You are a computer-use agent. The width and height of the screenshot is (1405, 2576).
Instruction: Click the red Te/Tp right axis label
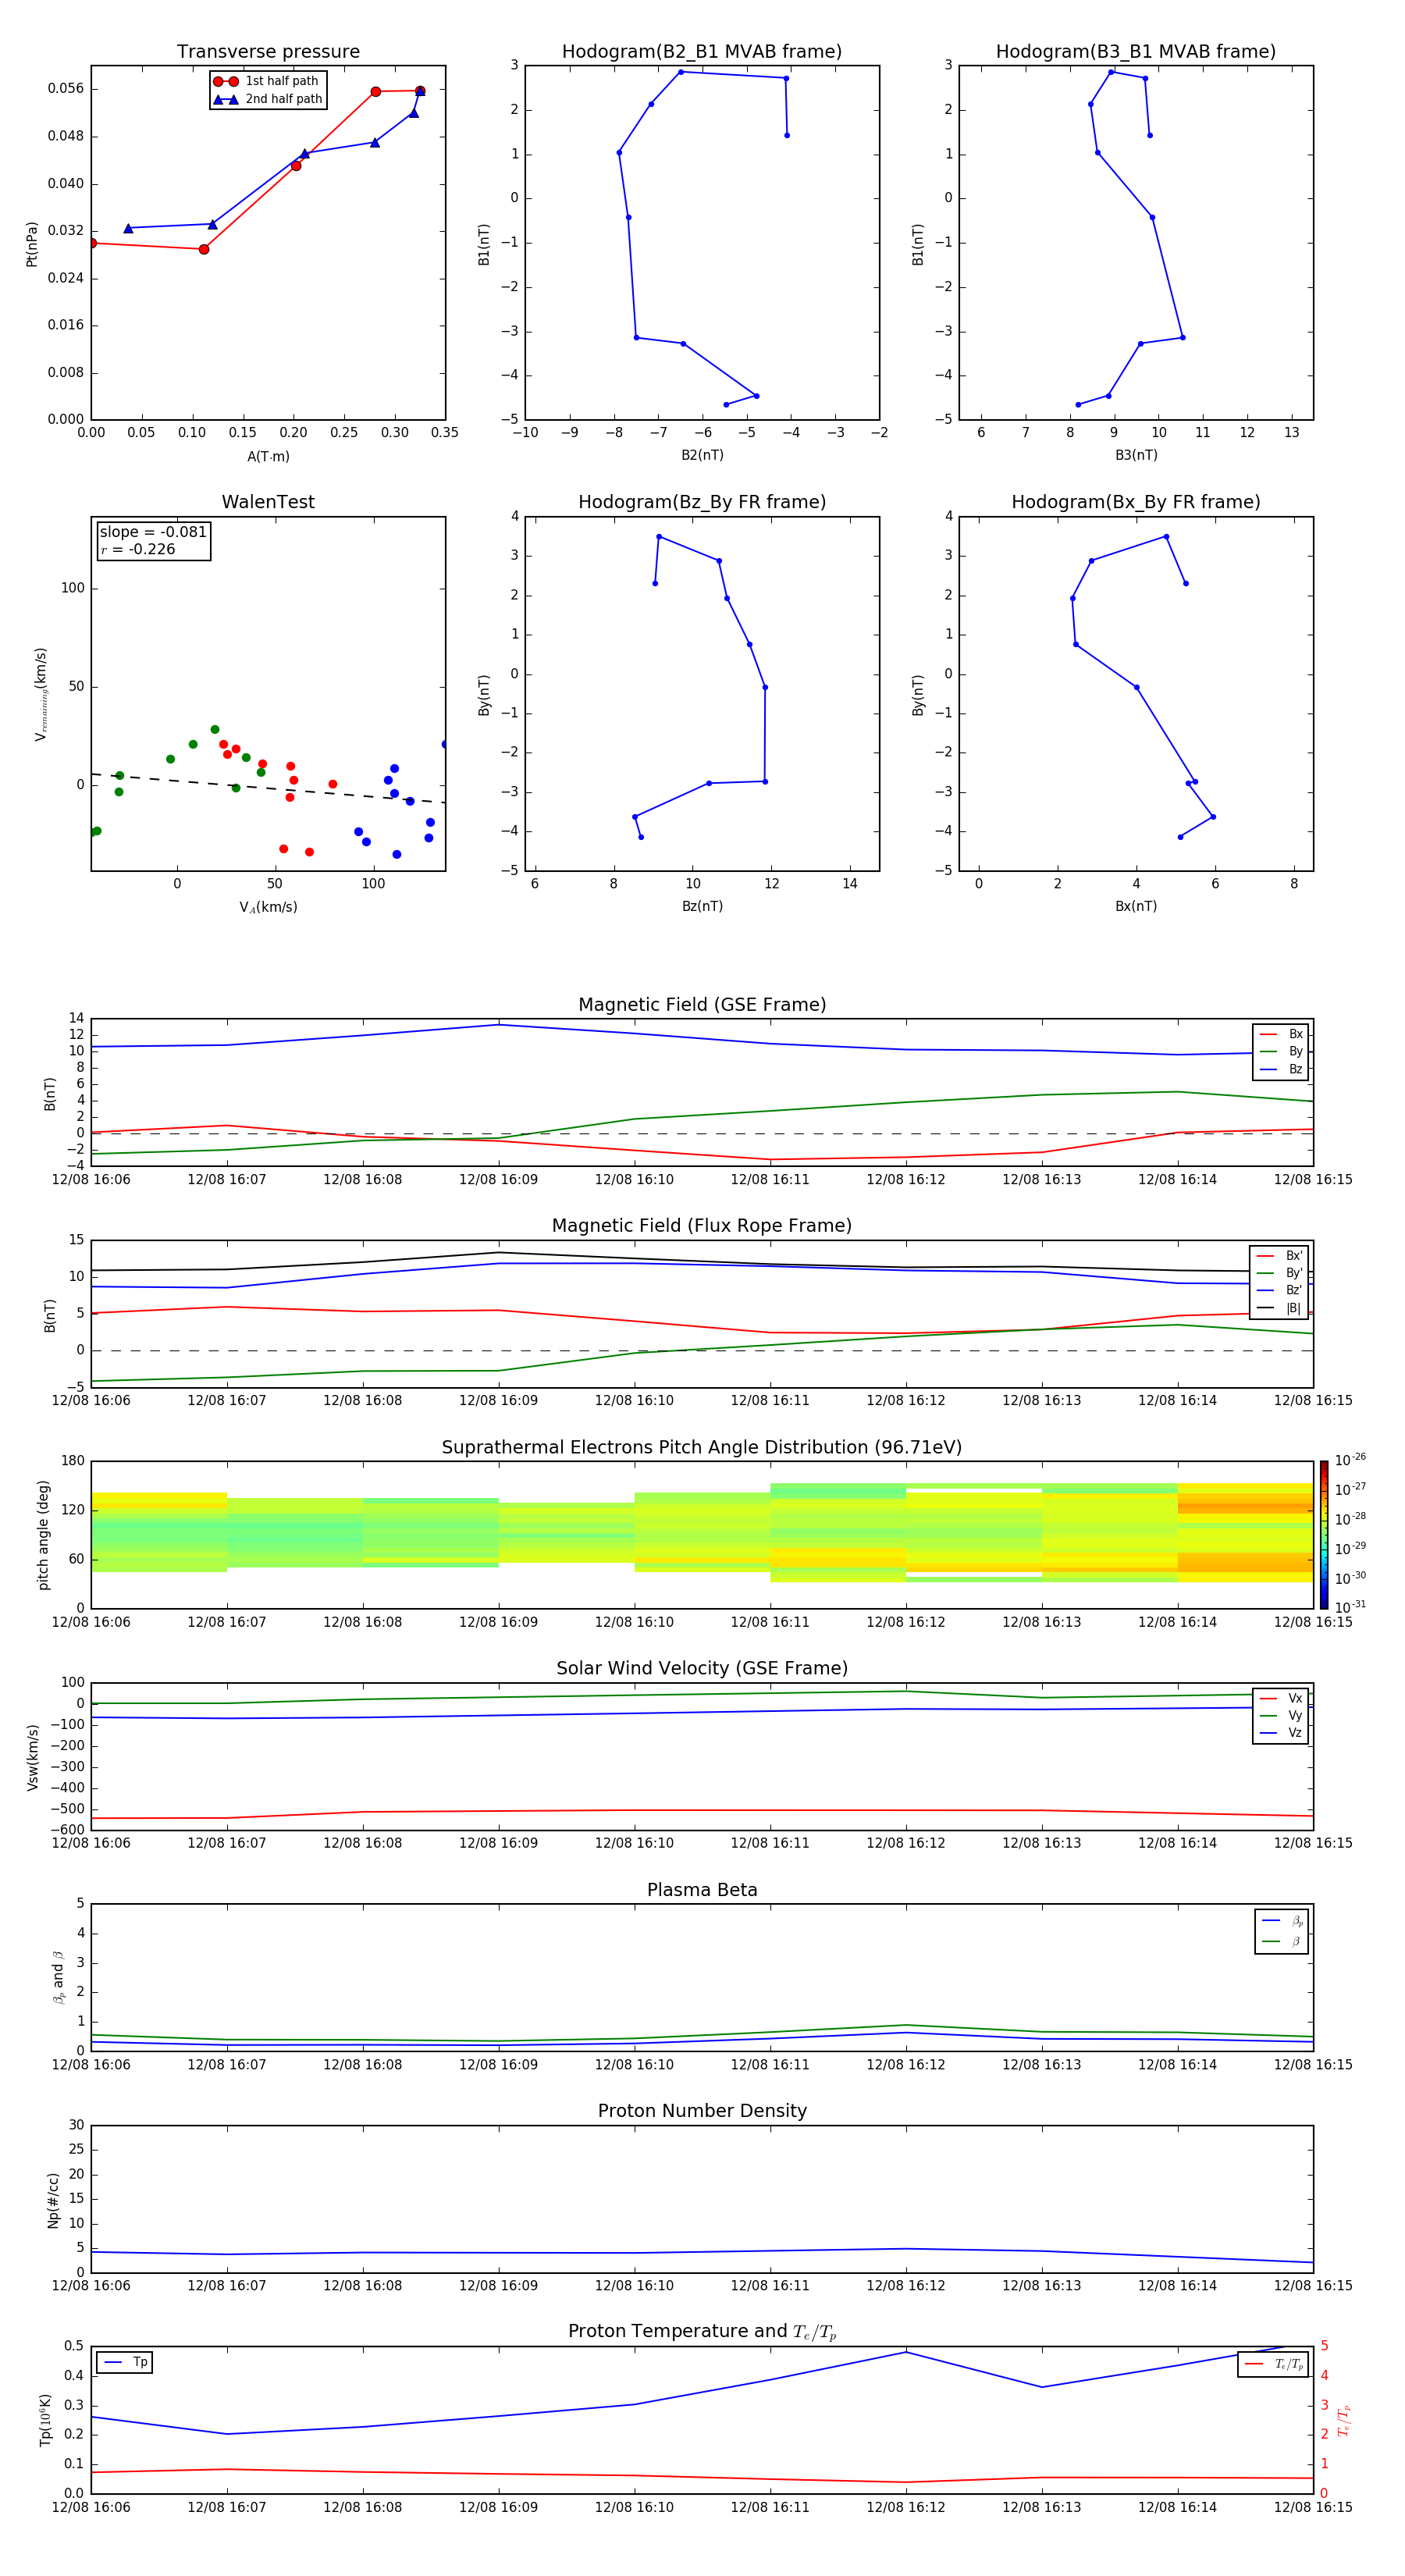pyautogui.click(x=1344, y=2420)
